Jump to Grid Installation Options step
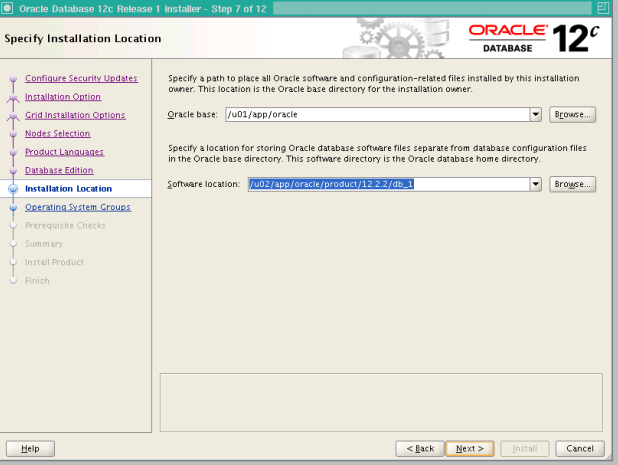Image resolution: width=618 pixels, height=465 pixels. coord(75,115)
